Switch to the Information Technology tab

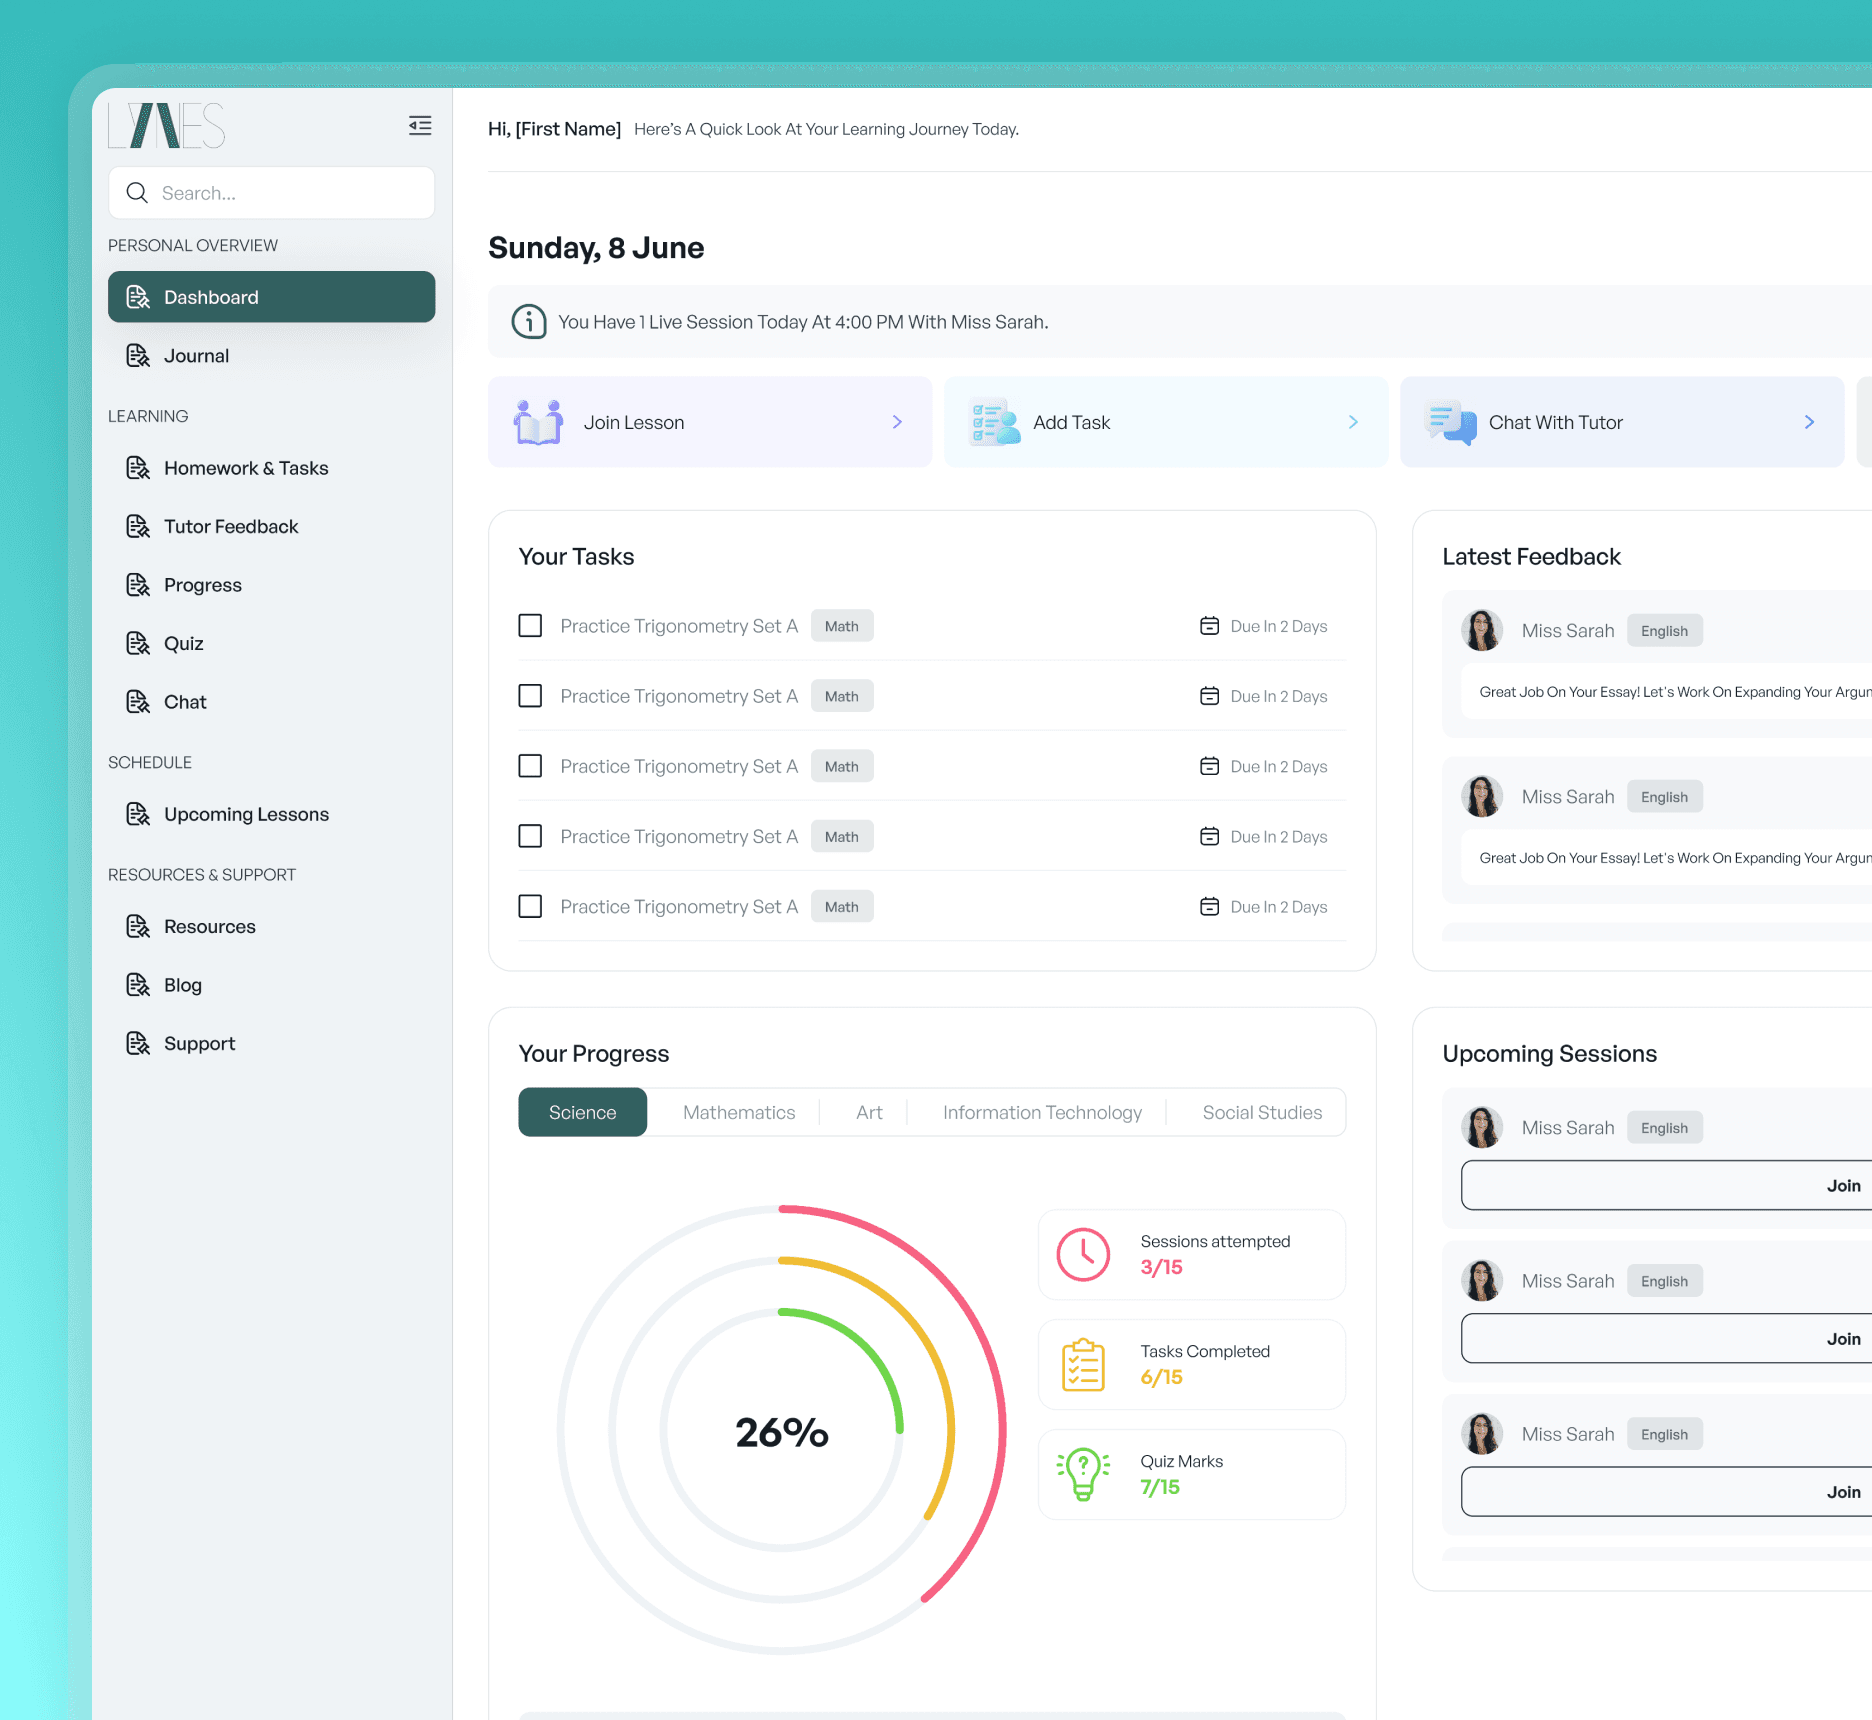(x=1042, y=1113)
